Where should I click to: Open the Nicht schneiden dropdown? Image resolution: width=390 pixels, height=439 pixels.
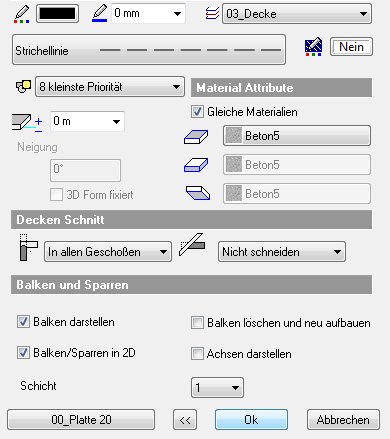(282, 252)
